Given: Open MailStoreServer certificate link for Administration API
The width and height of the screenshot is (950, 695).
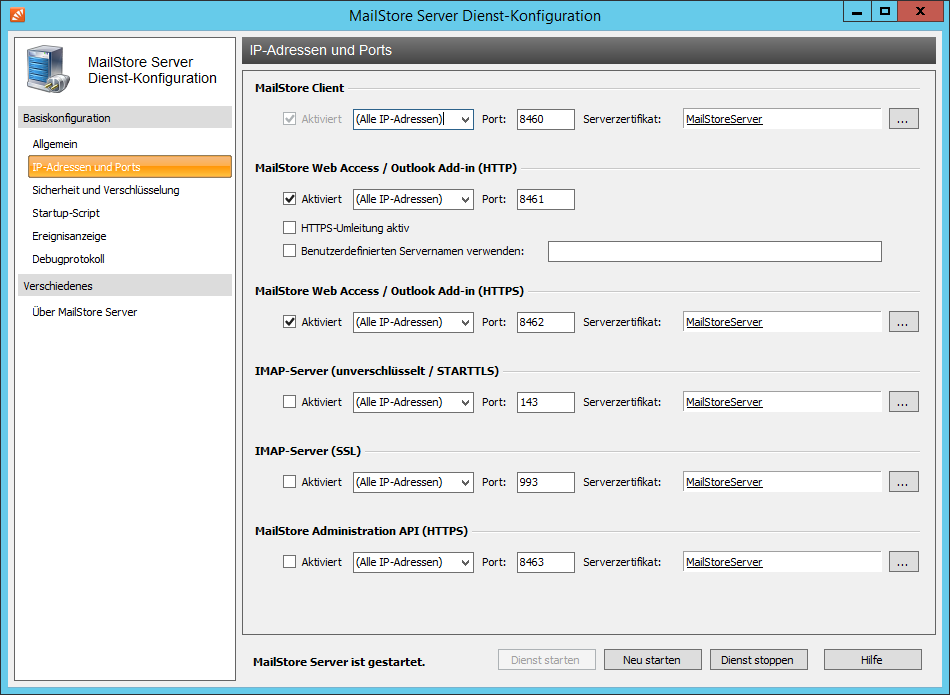Looking at the screenshot, I should 724,562.
